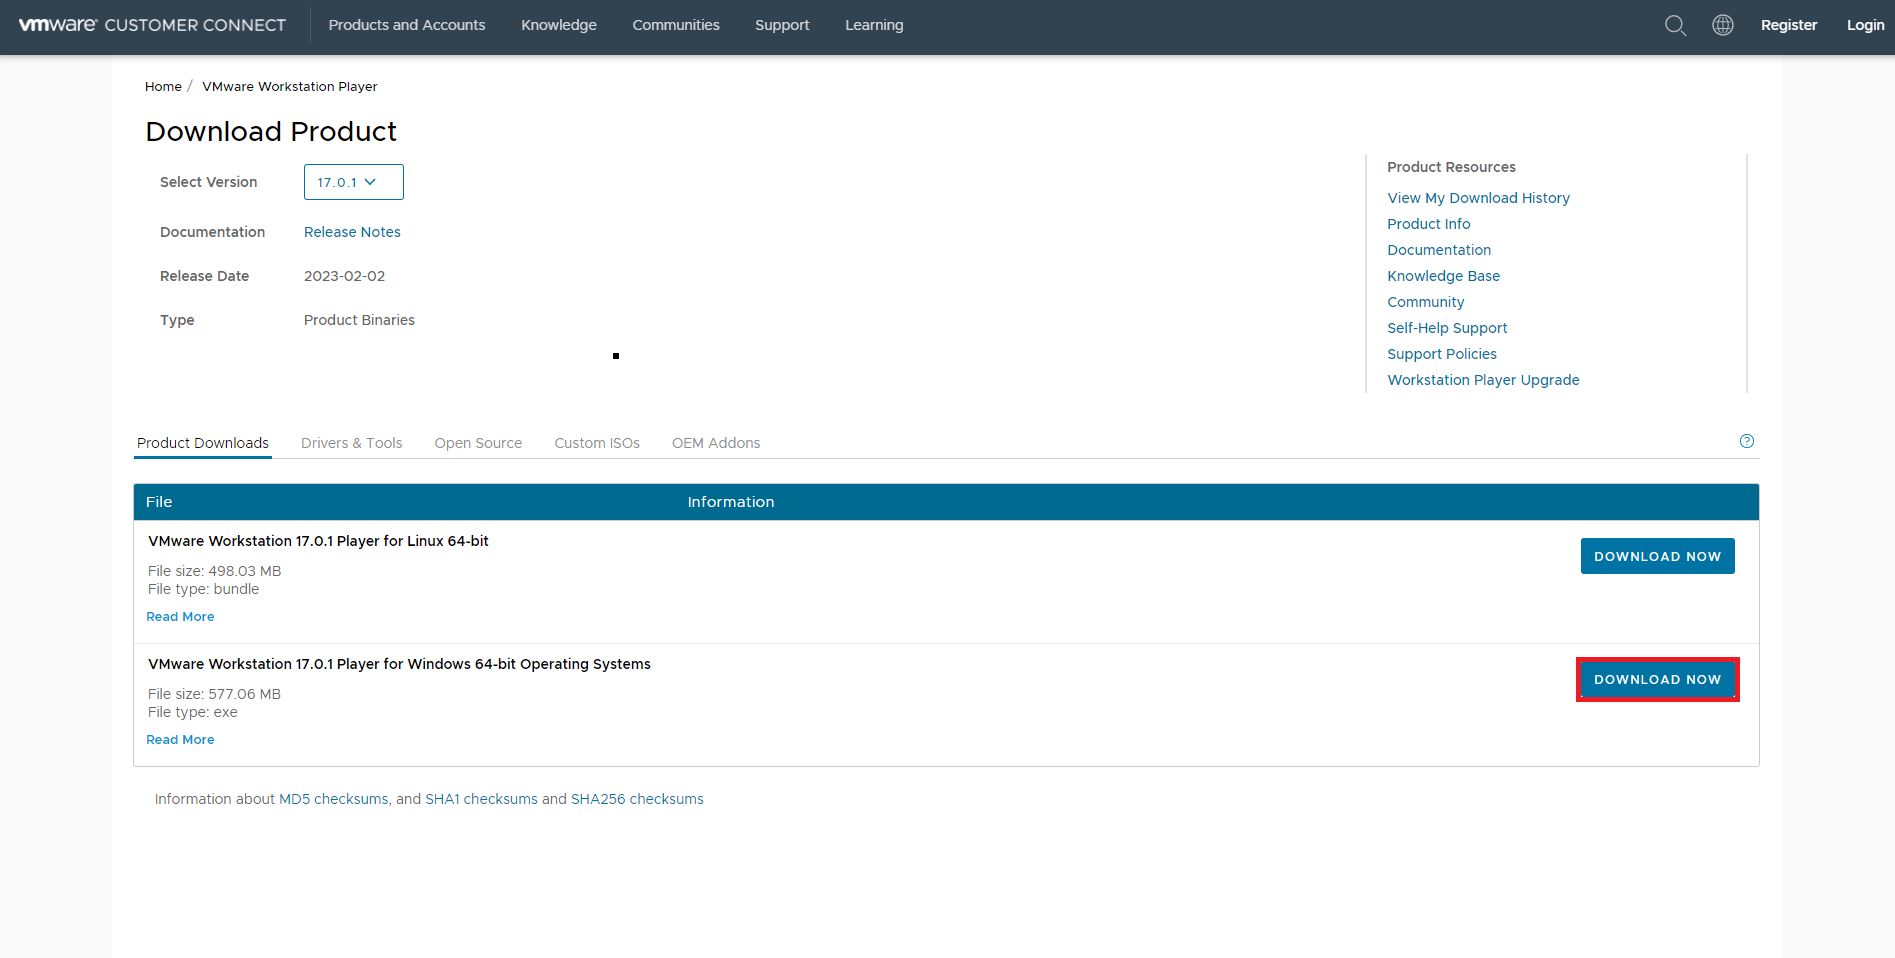Click the Login link
Viewport: 1895px width, 958px height.
[1865, 25]
